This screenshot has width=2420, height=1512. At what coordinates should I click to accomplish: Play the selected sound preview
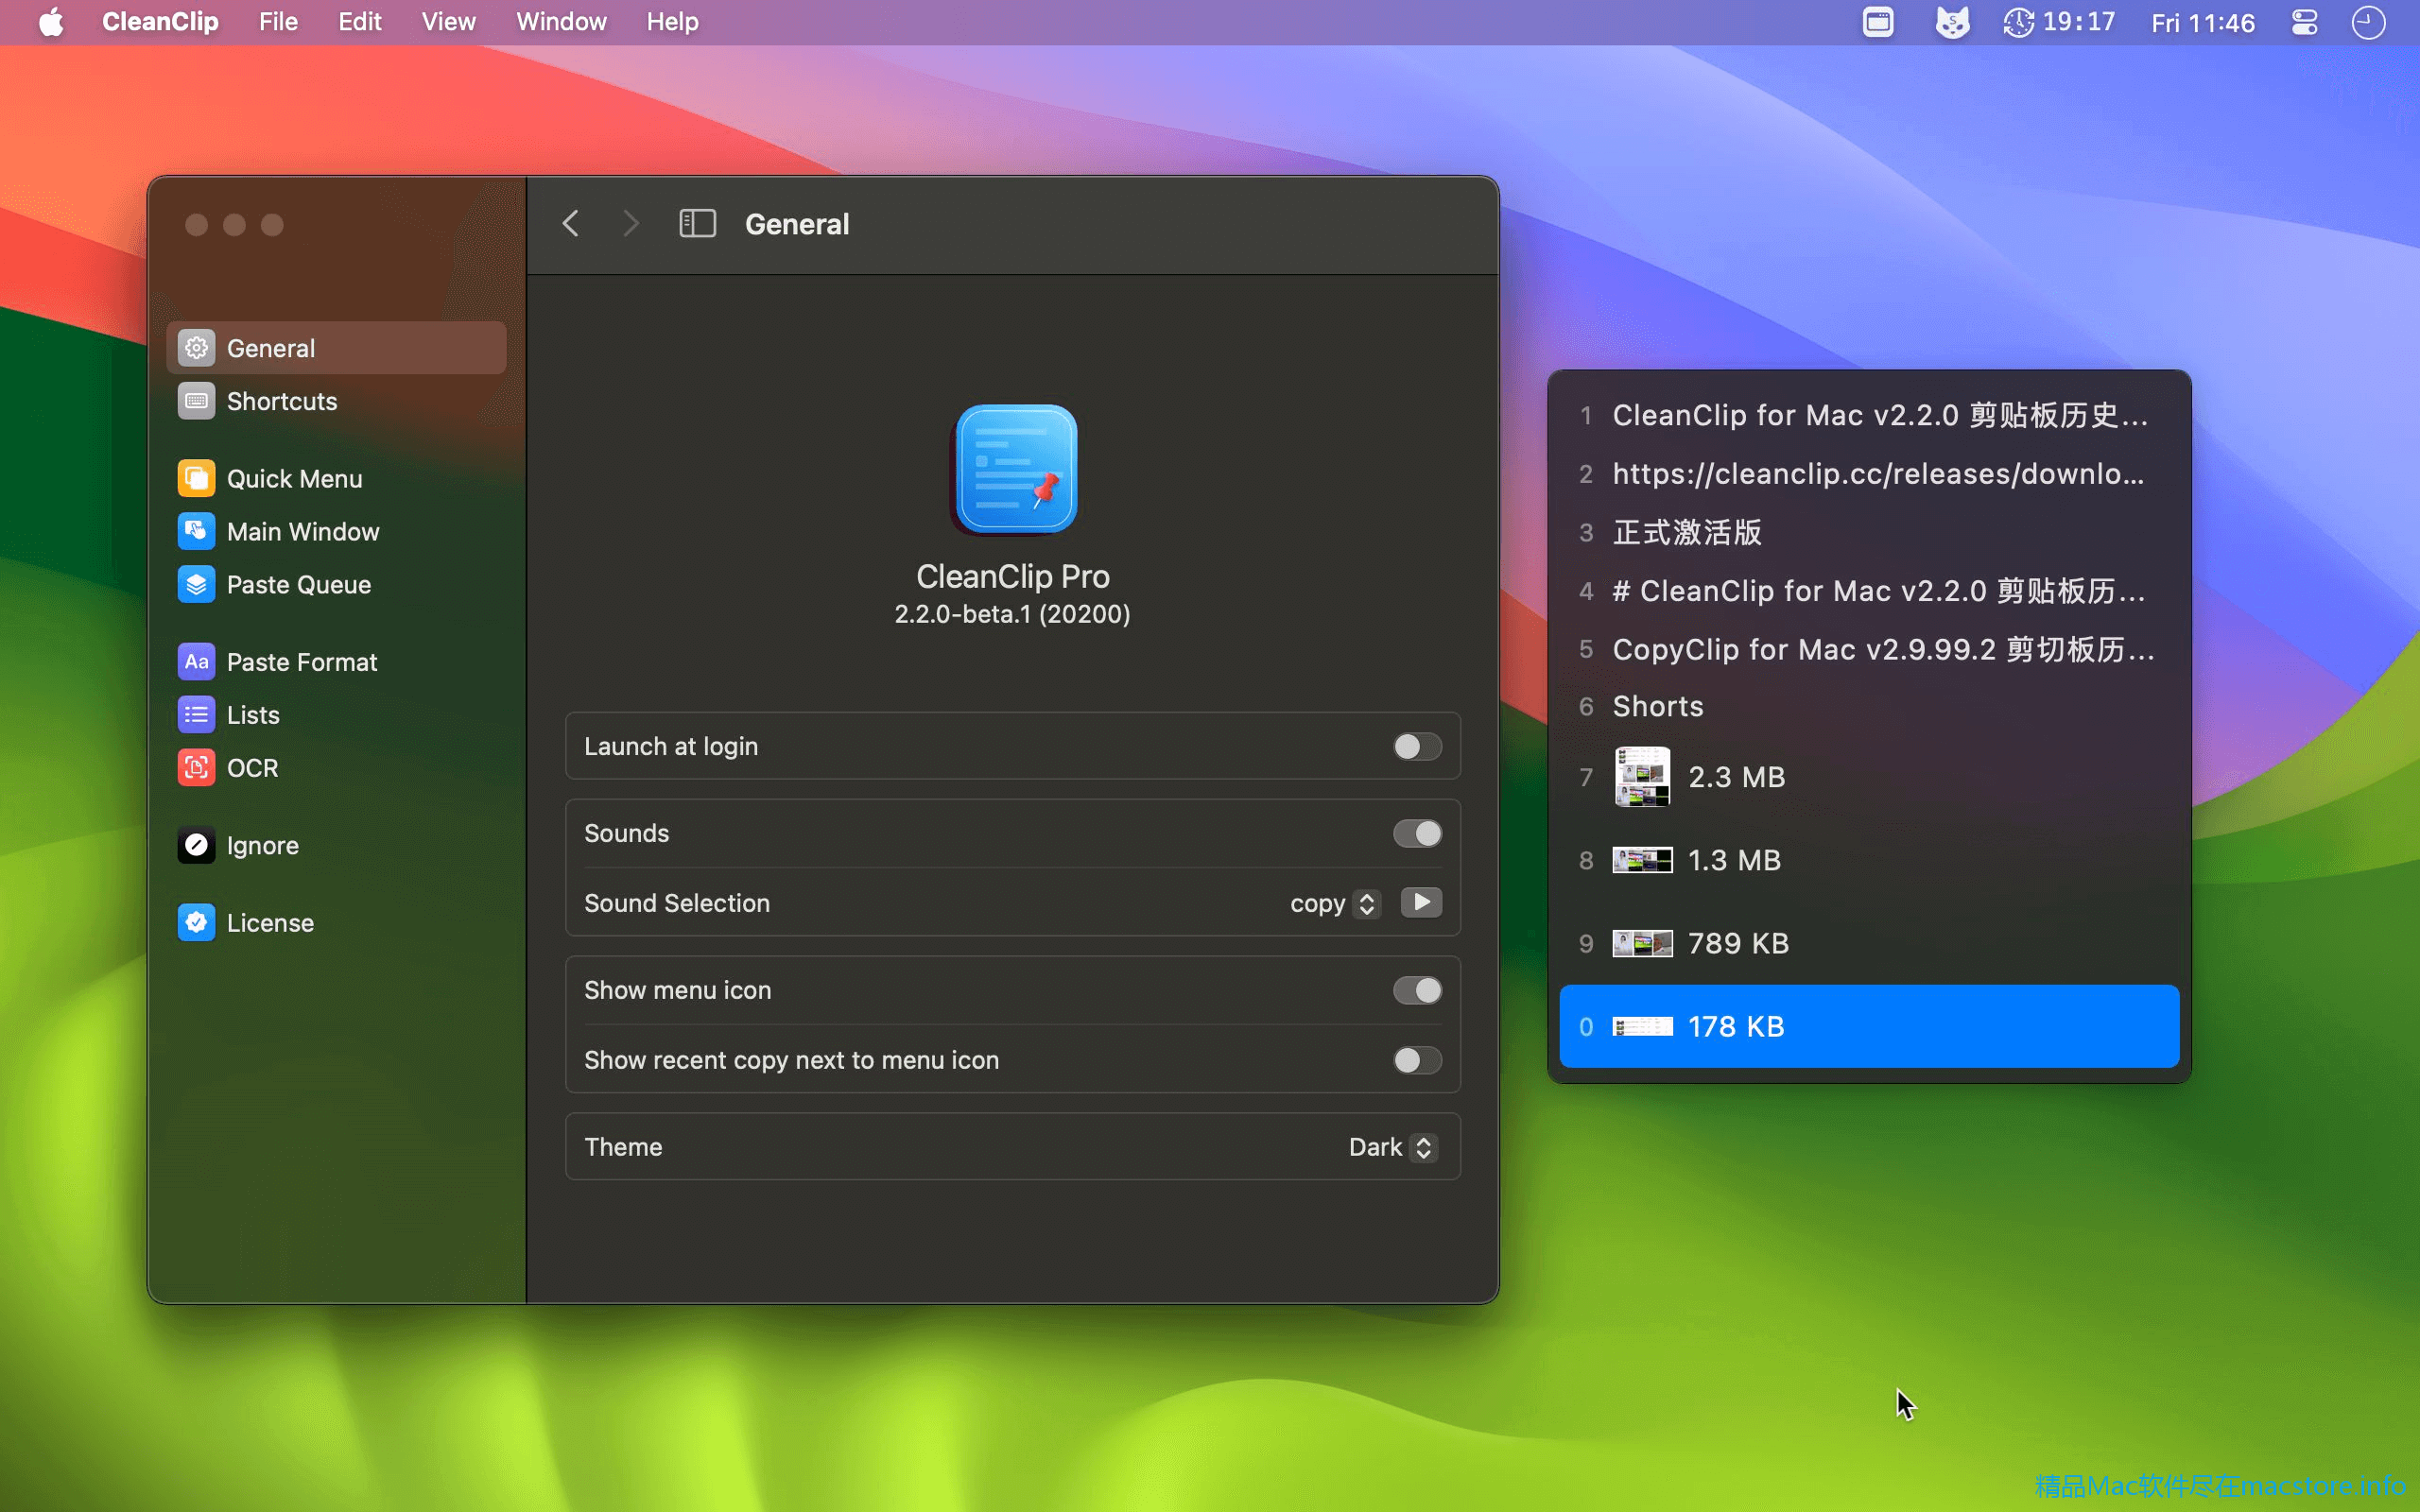1421,902
